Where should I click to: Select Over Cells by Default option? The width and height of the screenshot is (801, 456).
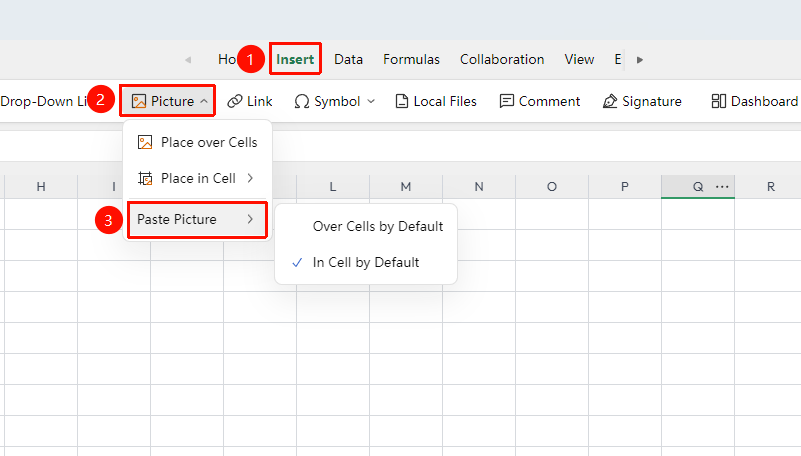(378, 226)
